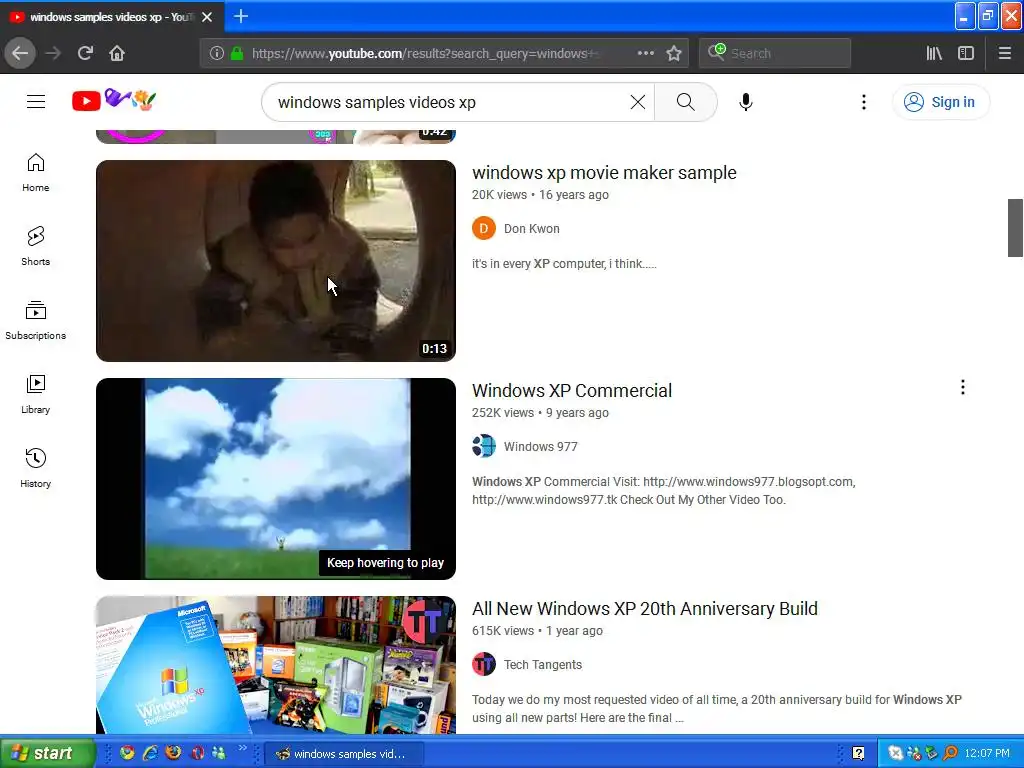This screenshot has height=768, width=1024.
Task: Open Library in sidebar
Action: coord(35,394)
